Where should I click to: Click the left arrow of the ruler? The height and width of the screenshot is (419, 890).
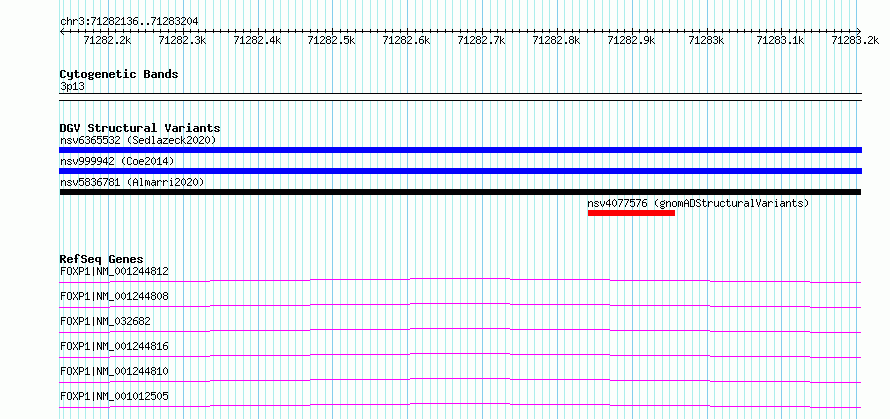(x=62, y=31)
